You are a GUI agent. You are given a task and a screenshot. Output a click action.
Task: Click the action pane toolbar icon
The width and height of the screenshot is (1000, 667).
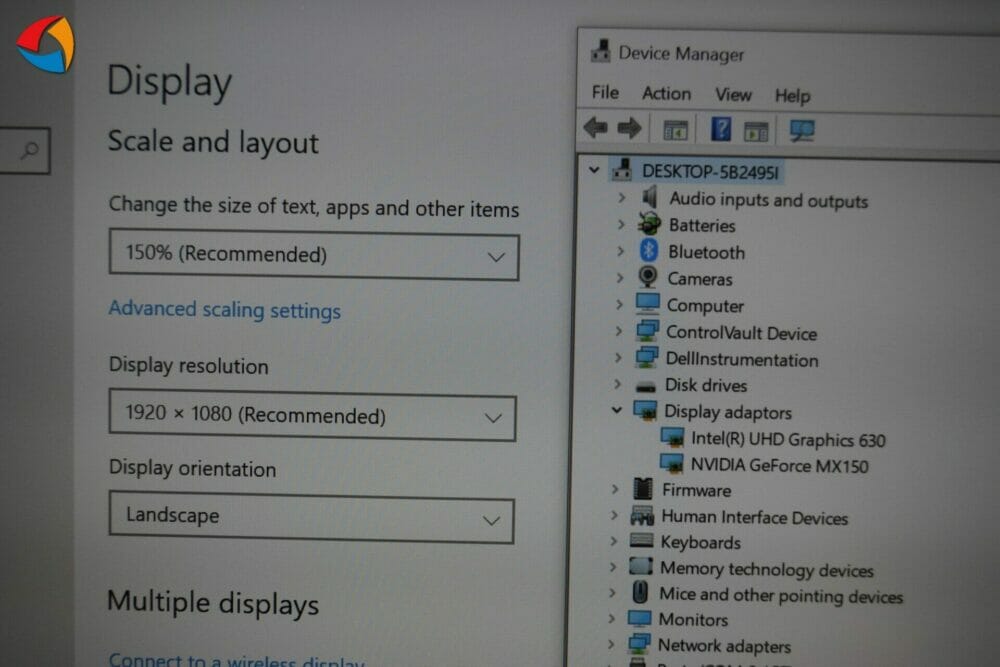756,131
